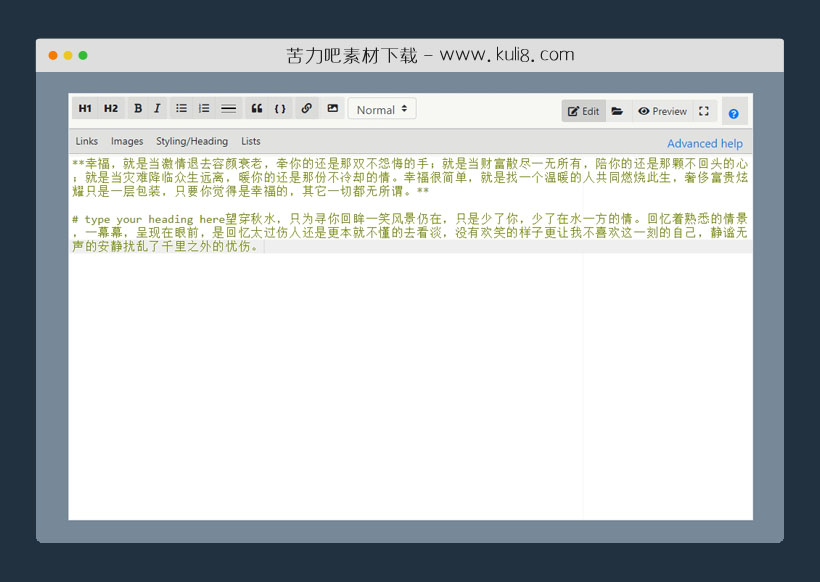Click the open folder icon
The width and height of the screenshot is (820, 582).
point(618,111)
